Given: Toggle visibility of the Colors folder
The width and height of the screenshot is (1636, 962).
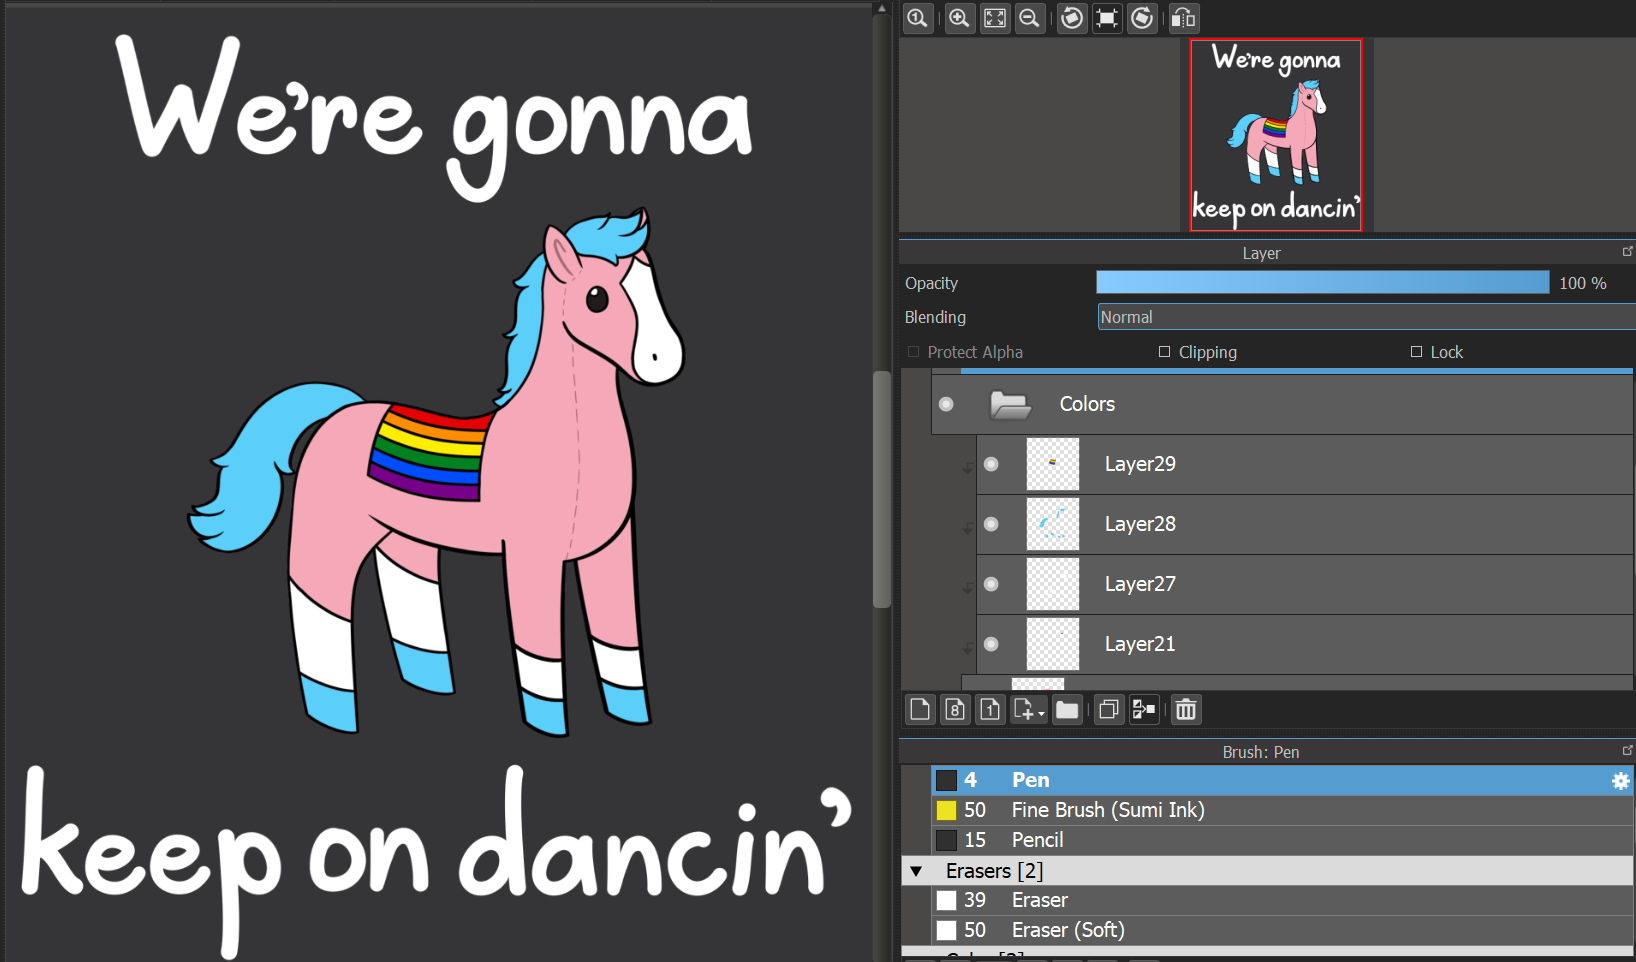Looking at the screenshot, I should (x=946, y=404).
